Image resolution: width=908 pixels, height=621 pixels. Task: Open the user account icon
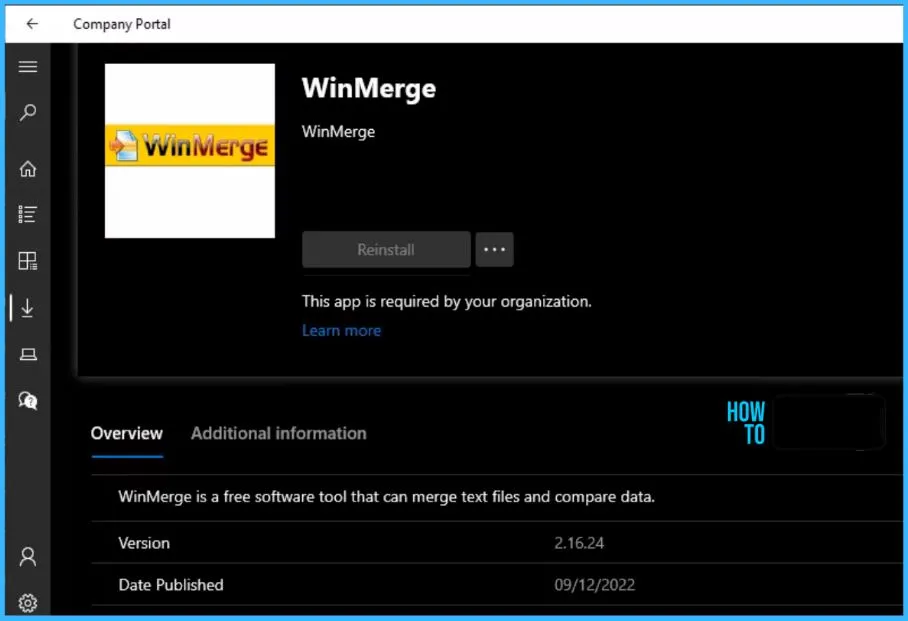point(28,557)
